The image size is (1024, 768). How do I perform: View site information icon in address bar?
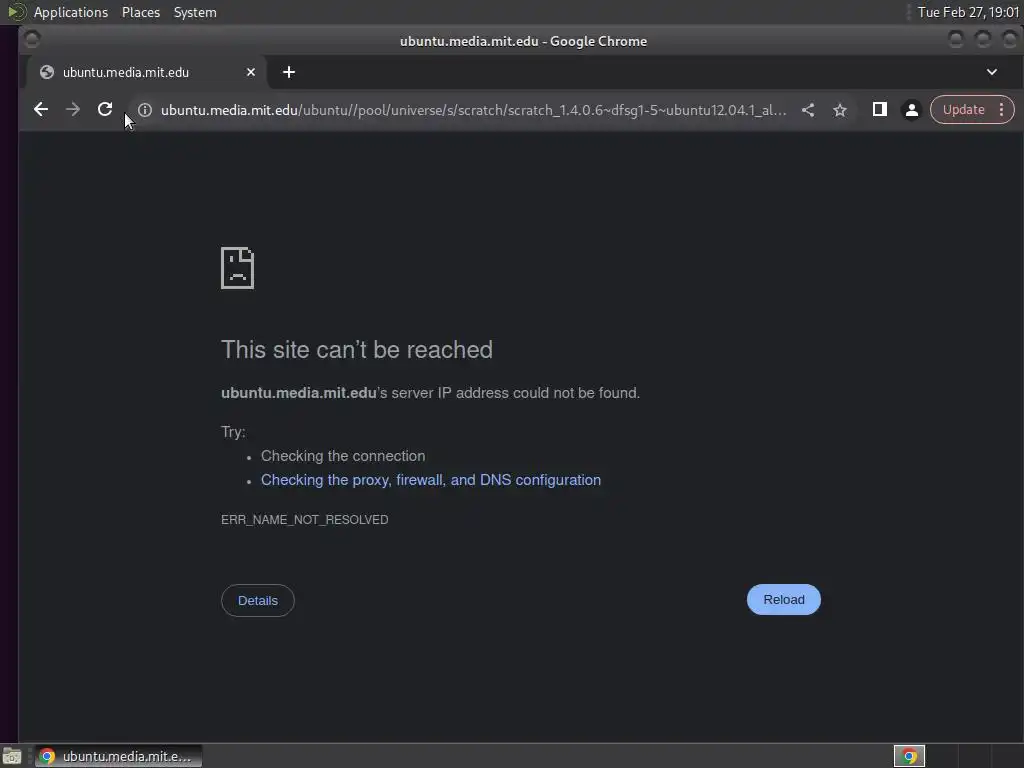pyautogui.click(x=145, y=110)
